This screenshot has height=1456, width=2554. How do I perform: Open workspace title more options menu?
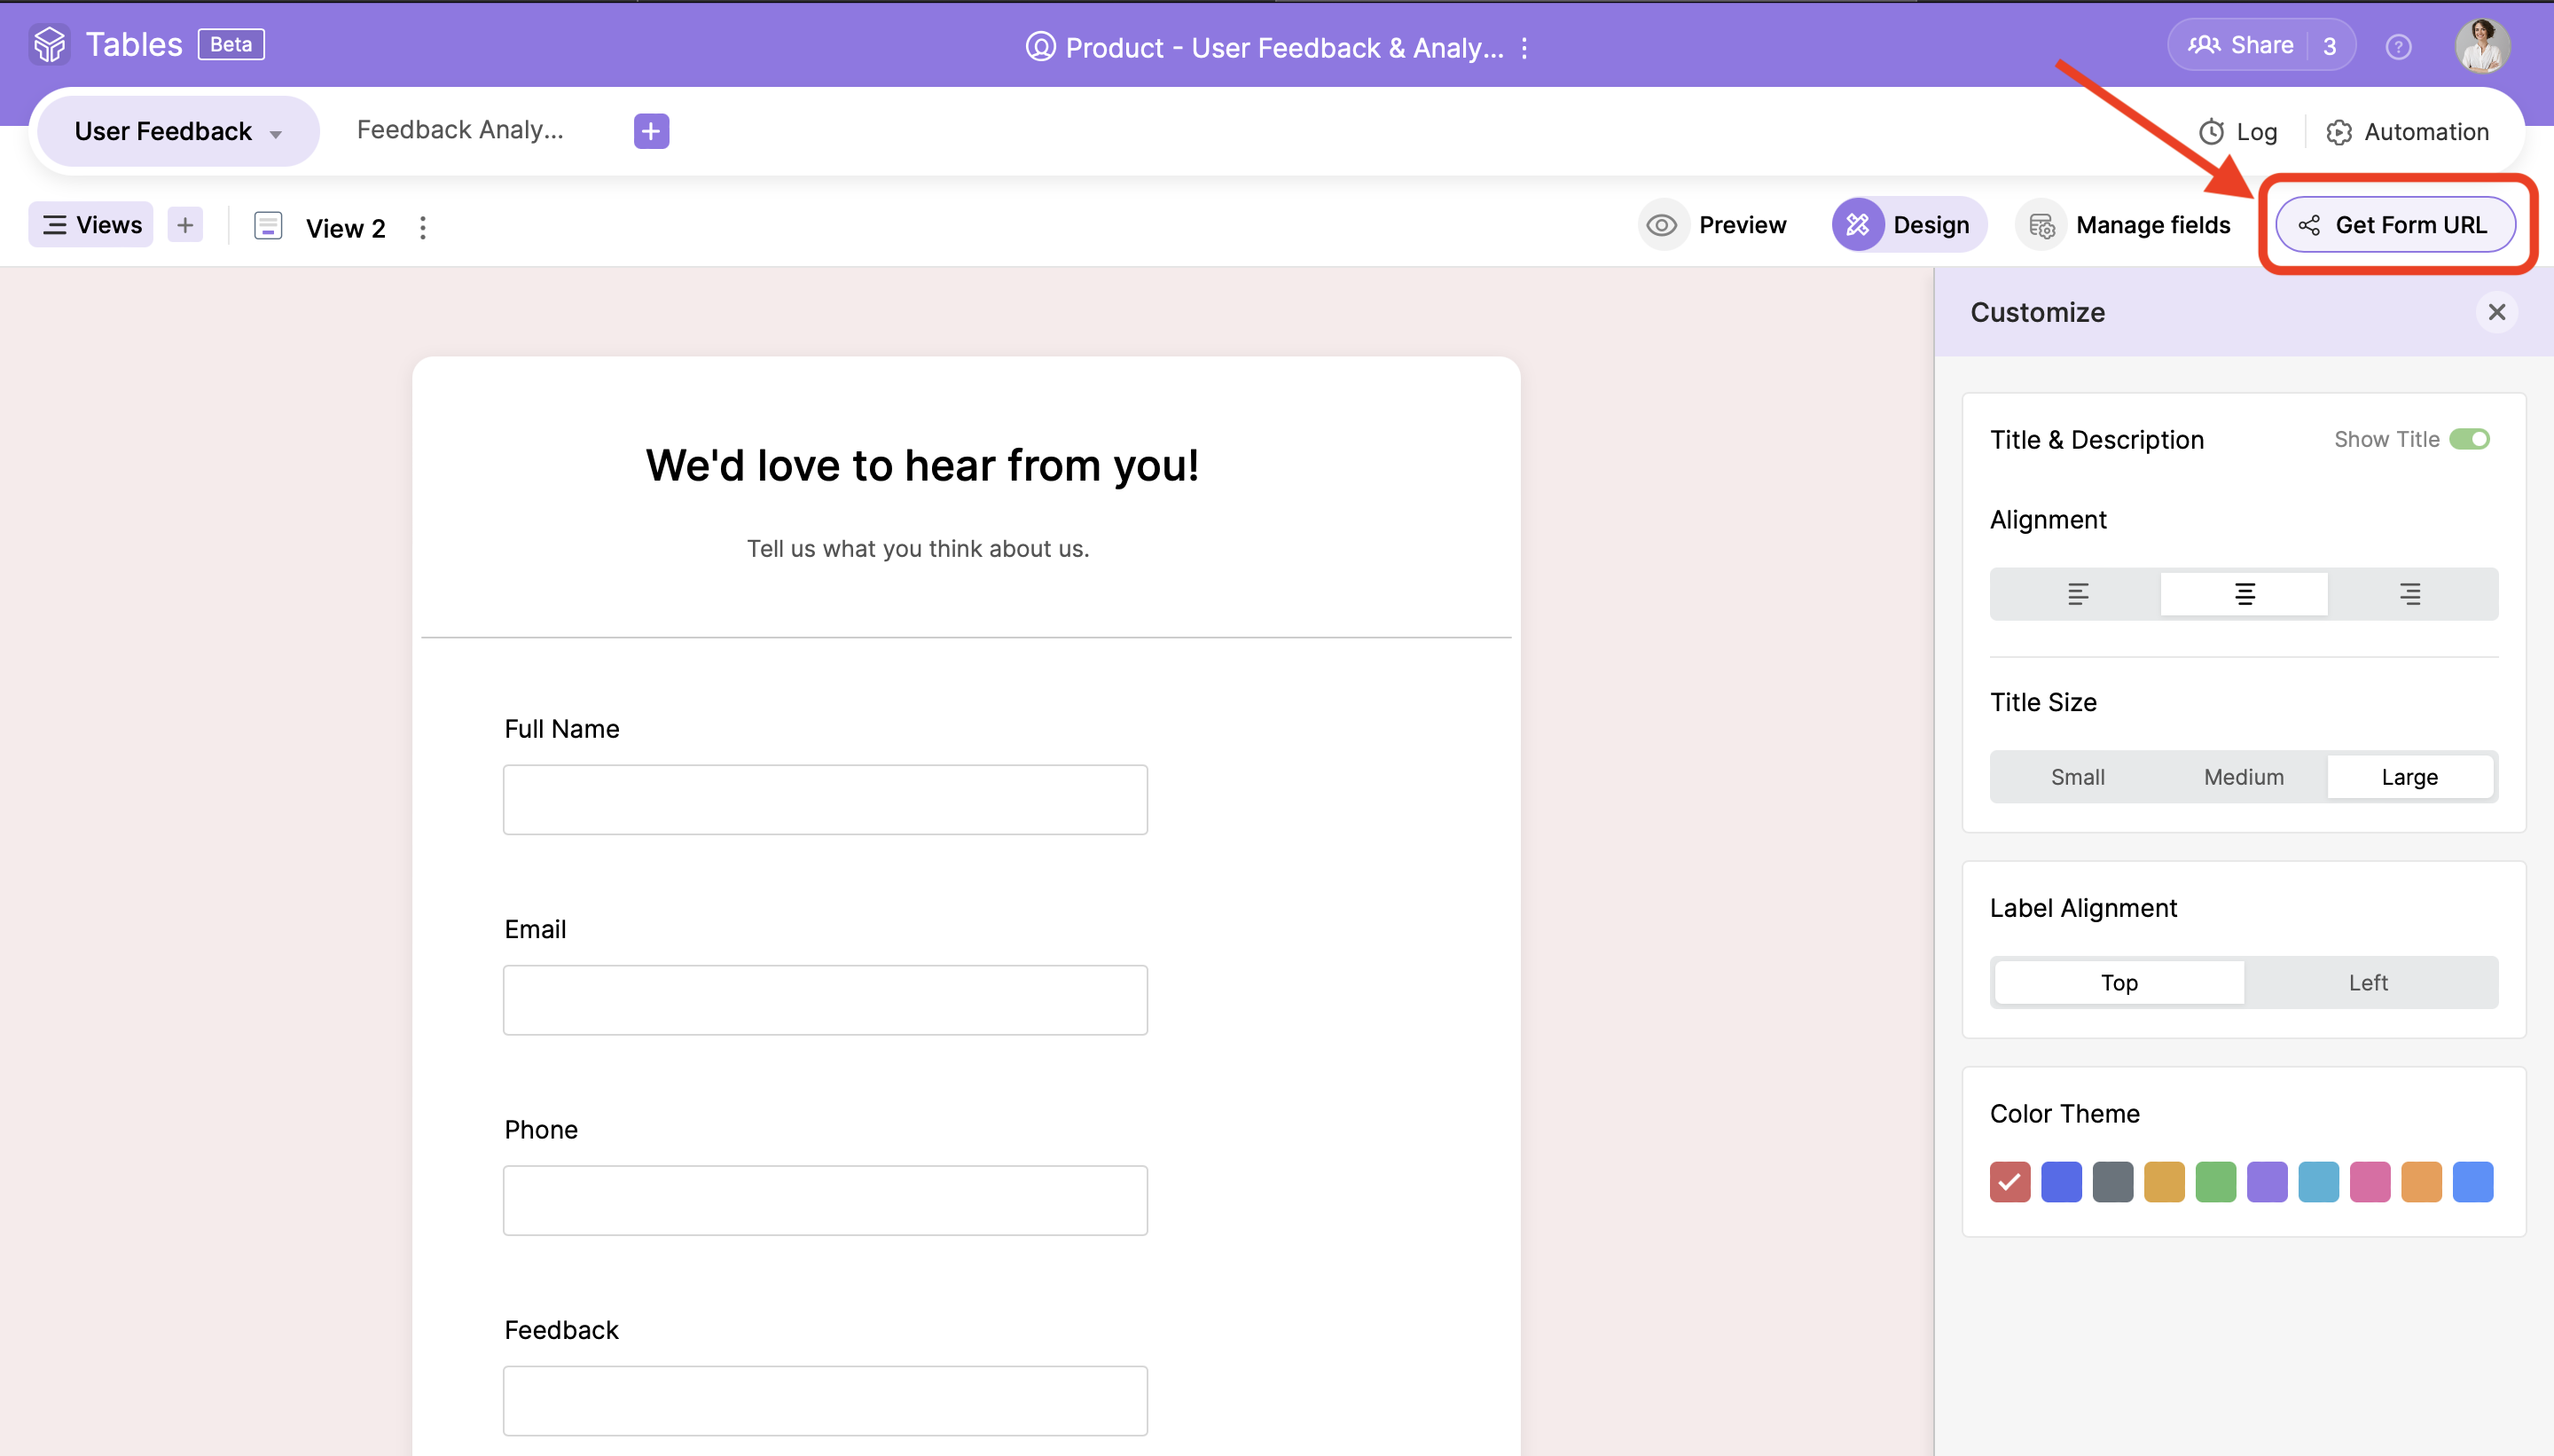[x=1524, y=48]
